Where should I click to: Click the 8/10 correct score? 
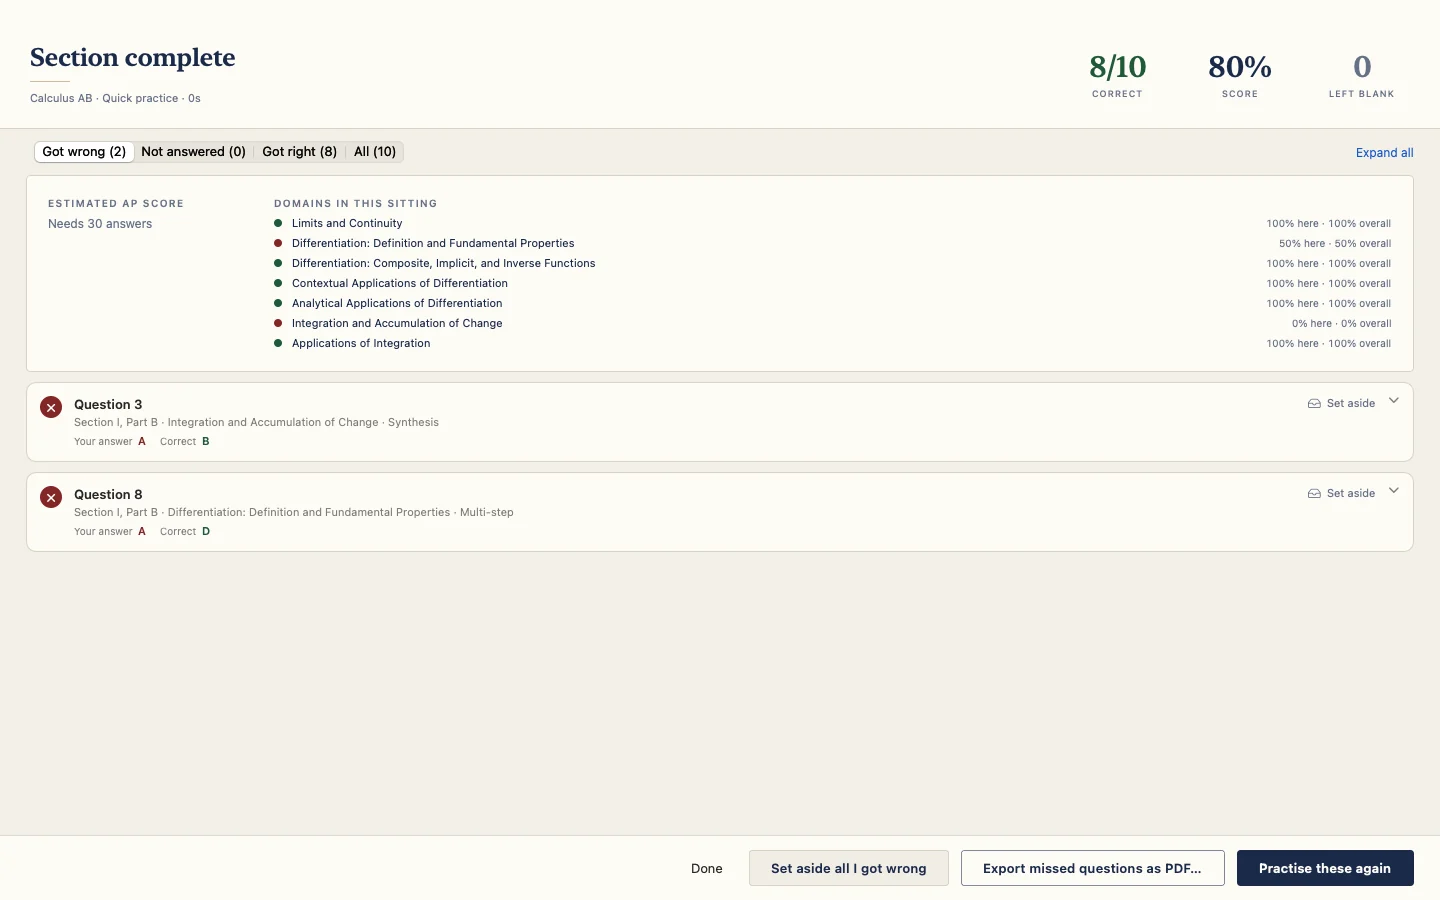(1117, 67)
